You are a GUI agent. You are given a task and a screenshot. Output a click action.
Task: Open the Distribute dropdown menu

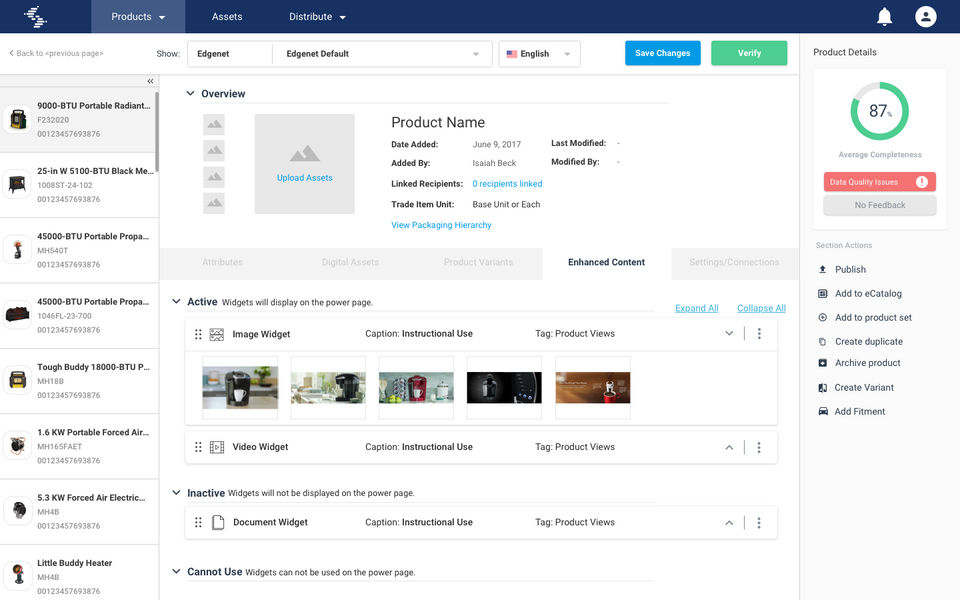pyautogui.click(x=317, y=17)
